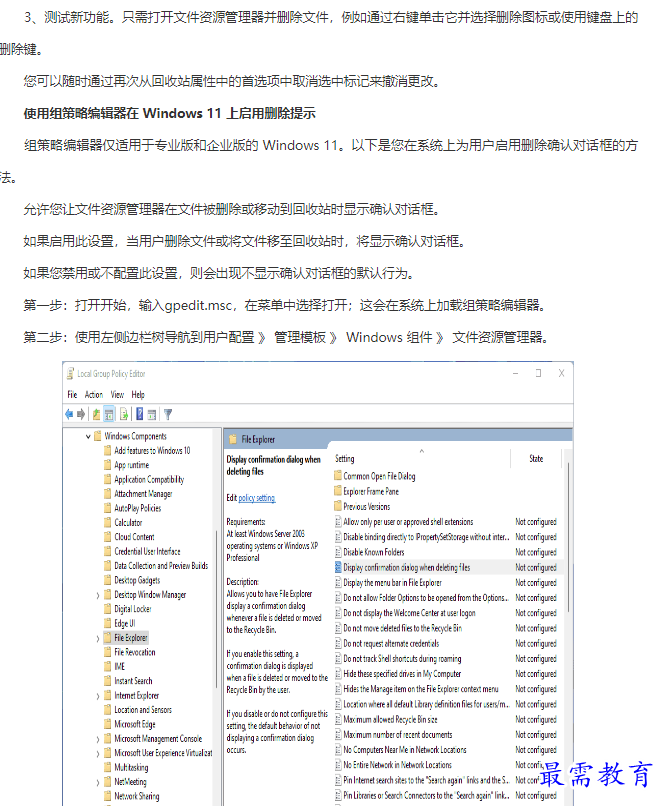Click the folder icon in the File Explorer pane header
The image size is (661, 806).
tap(233, 439)
